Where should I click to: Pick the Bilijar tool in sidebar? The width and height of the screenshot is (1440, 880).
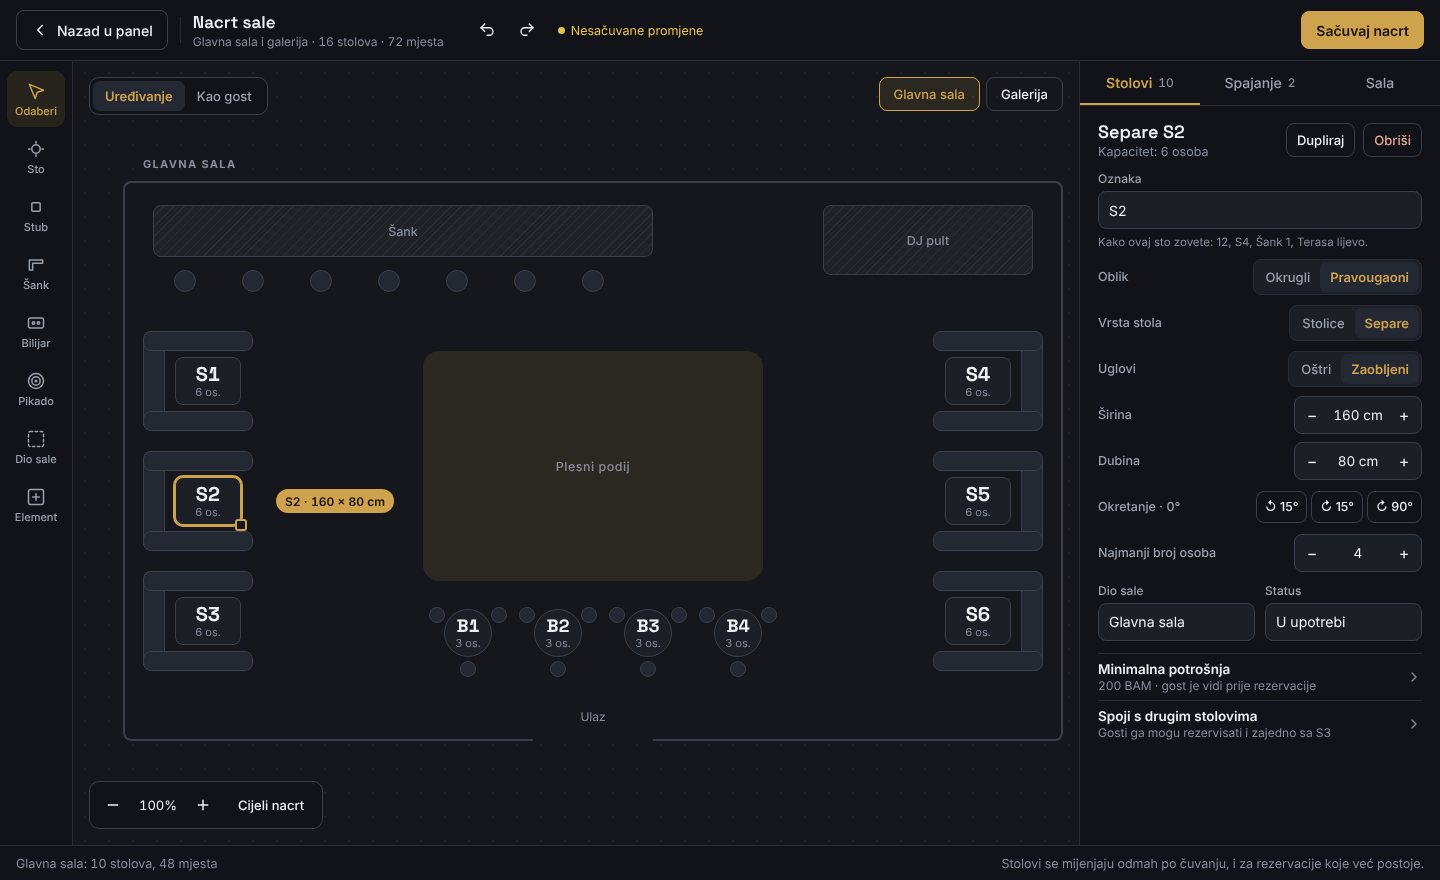(x=36, y=331)
